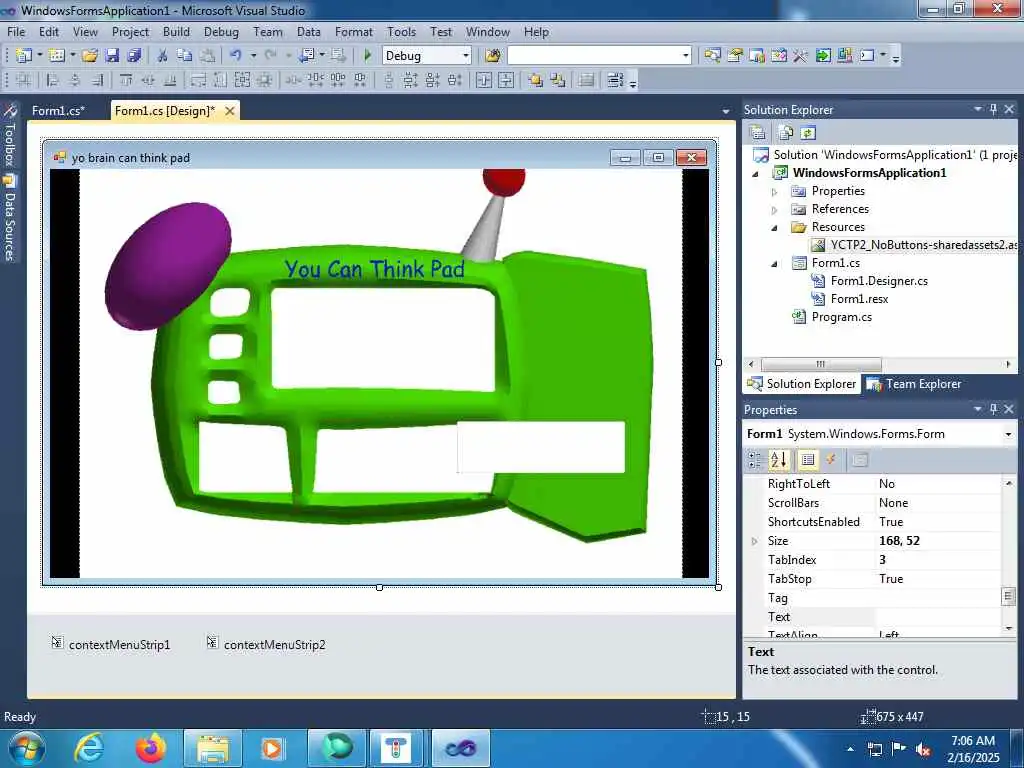
Task: Select contextMenuStrip2 in the component tray
Action: 266,645
